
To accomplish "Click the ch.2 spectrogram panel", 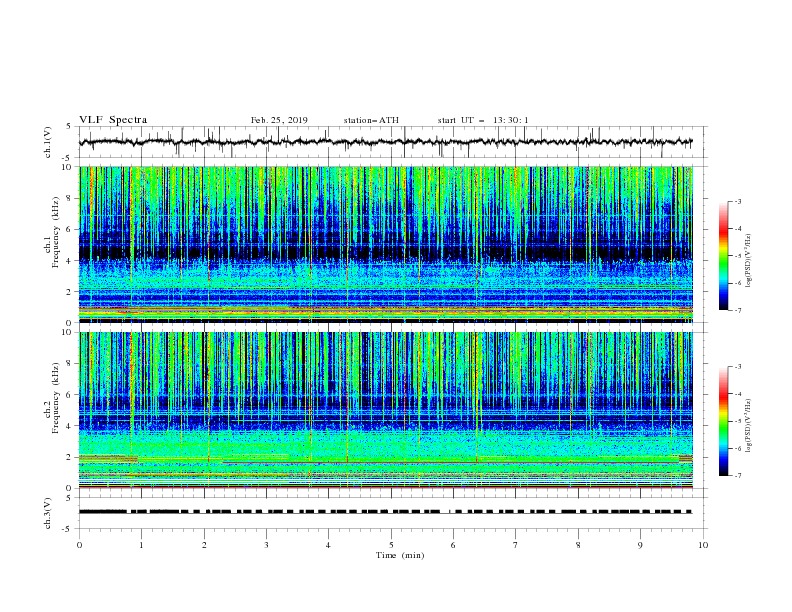I will [x=386, y=410].
